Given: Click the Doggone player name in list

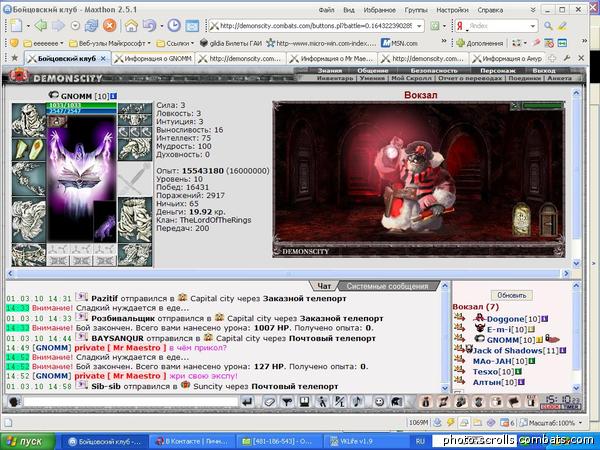Looking at the screenshot, I should coord(505,319).
